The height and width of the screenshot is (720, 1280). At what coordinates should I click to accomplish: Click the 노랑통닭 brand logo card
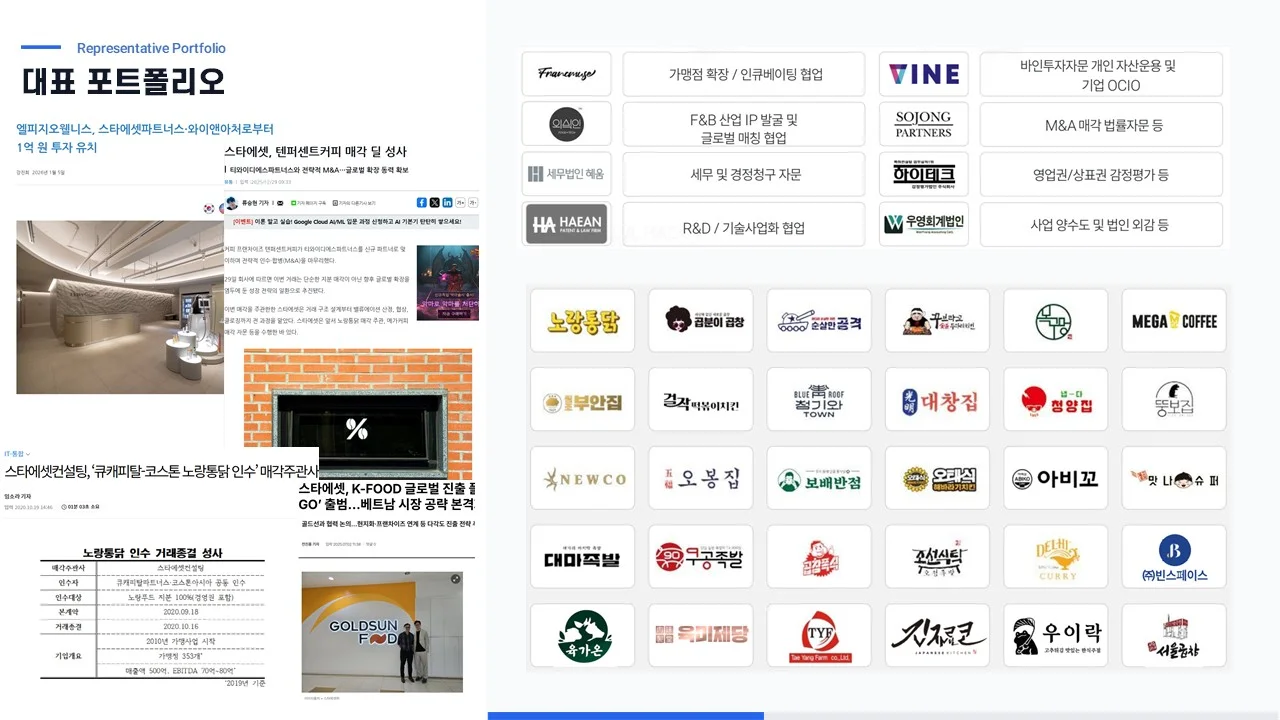pyautogui.click(x=582, y=320)
